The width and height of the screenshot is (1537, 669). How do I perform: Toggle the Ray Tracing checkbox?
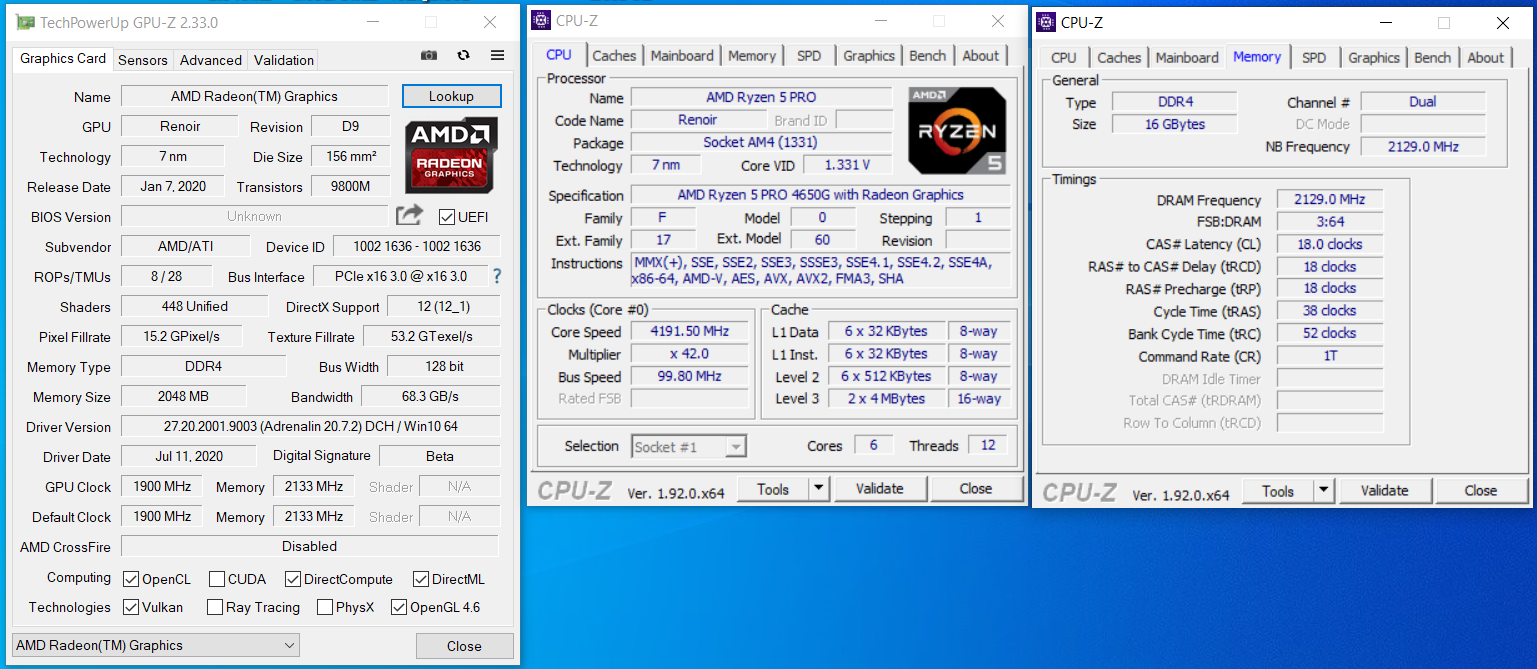(x=215, y=607)
